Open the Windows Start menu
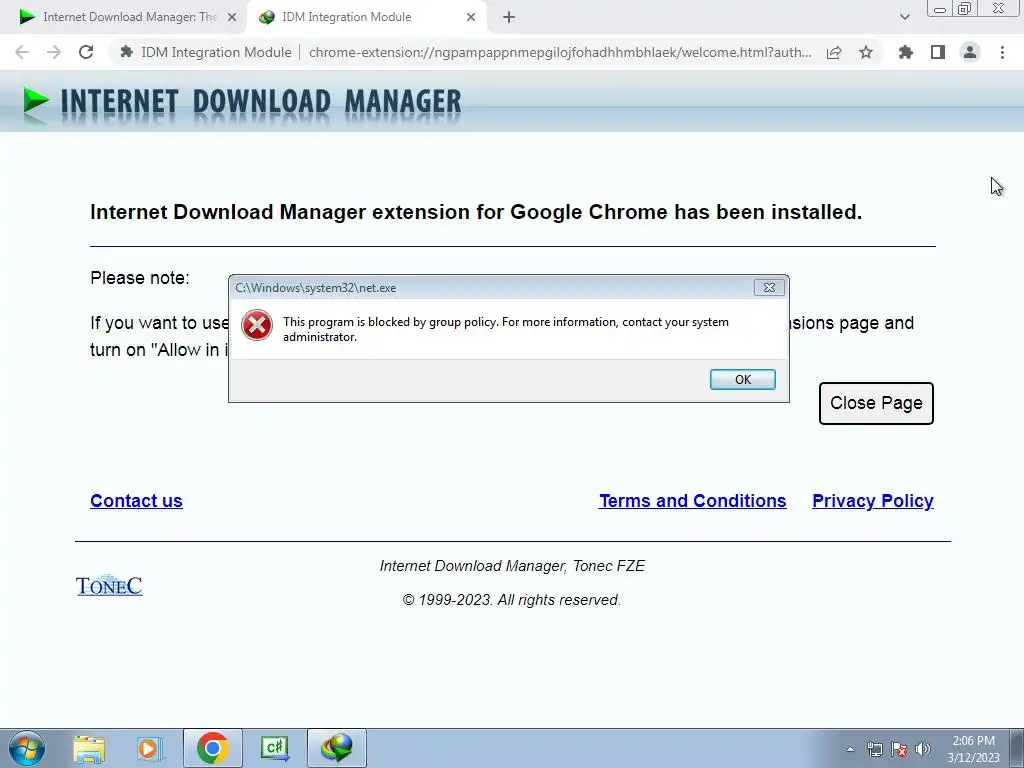Screen dimensions: 1024x768 27,748
